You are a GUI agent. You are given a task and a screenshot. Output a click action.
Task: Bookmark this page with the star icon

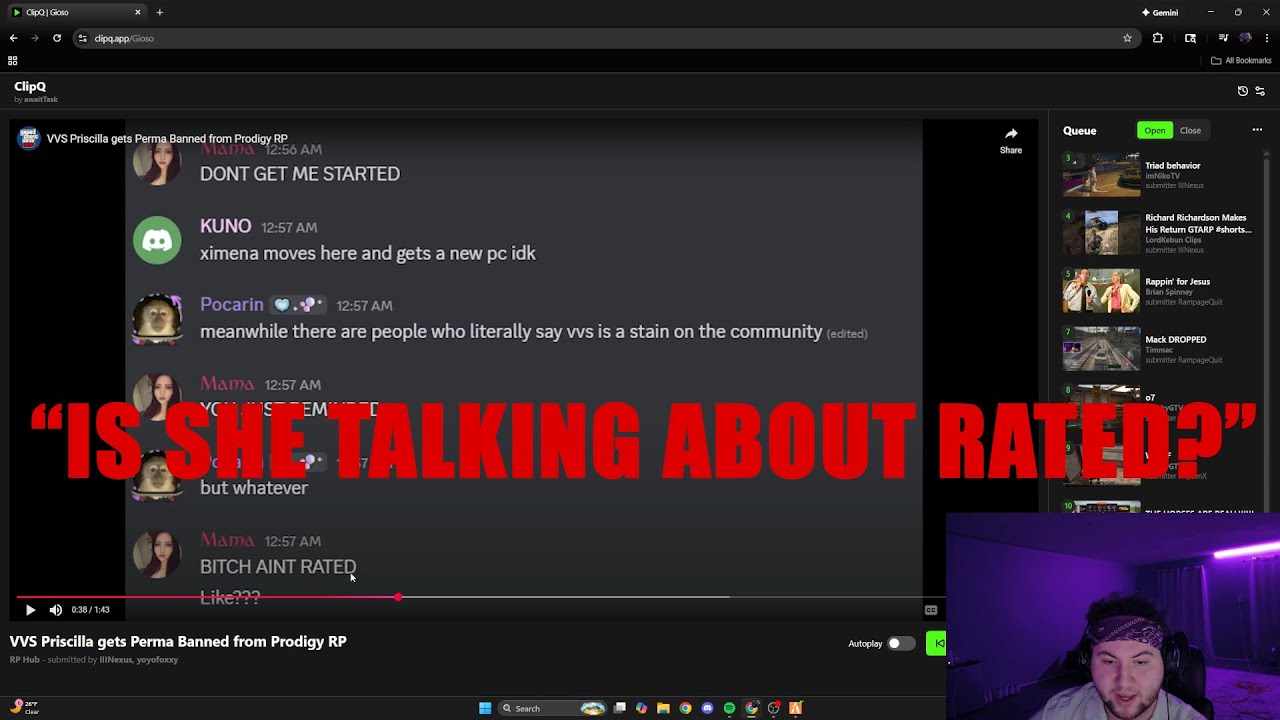(1127, 38)
